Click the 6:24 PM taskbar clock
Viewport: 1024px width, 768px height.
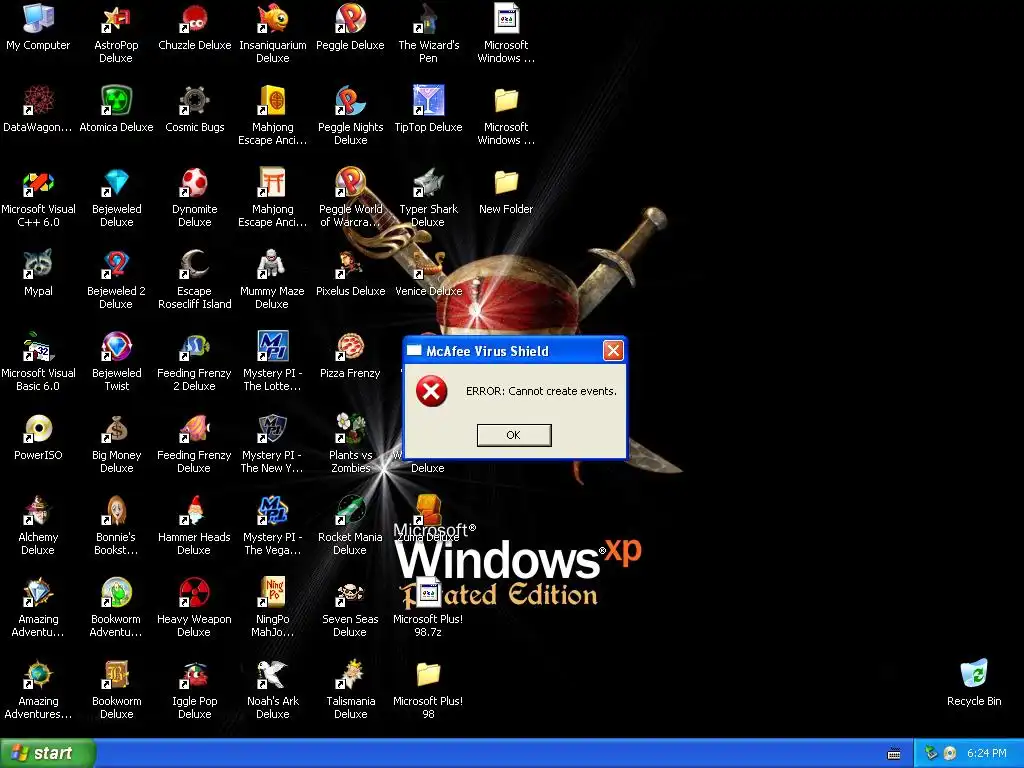click(x=986, y=754)
